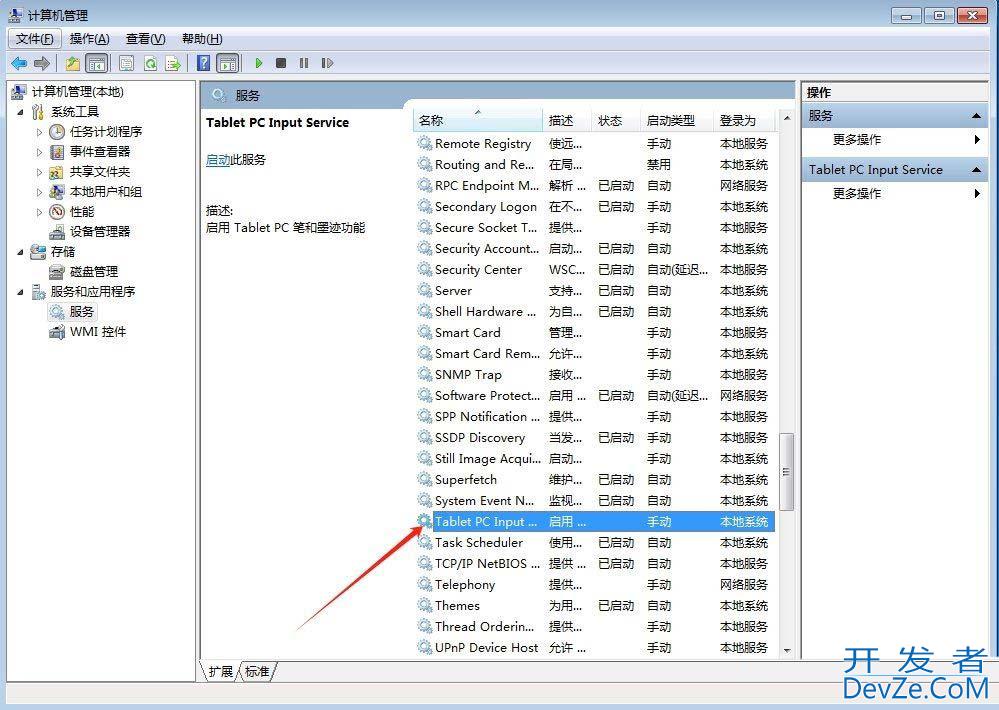The height and width of the screenshot is (710, 999).
Task: Click the properties toolbar icon
Action: point(127,63)
